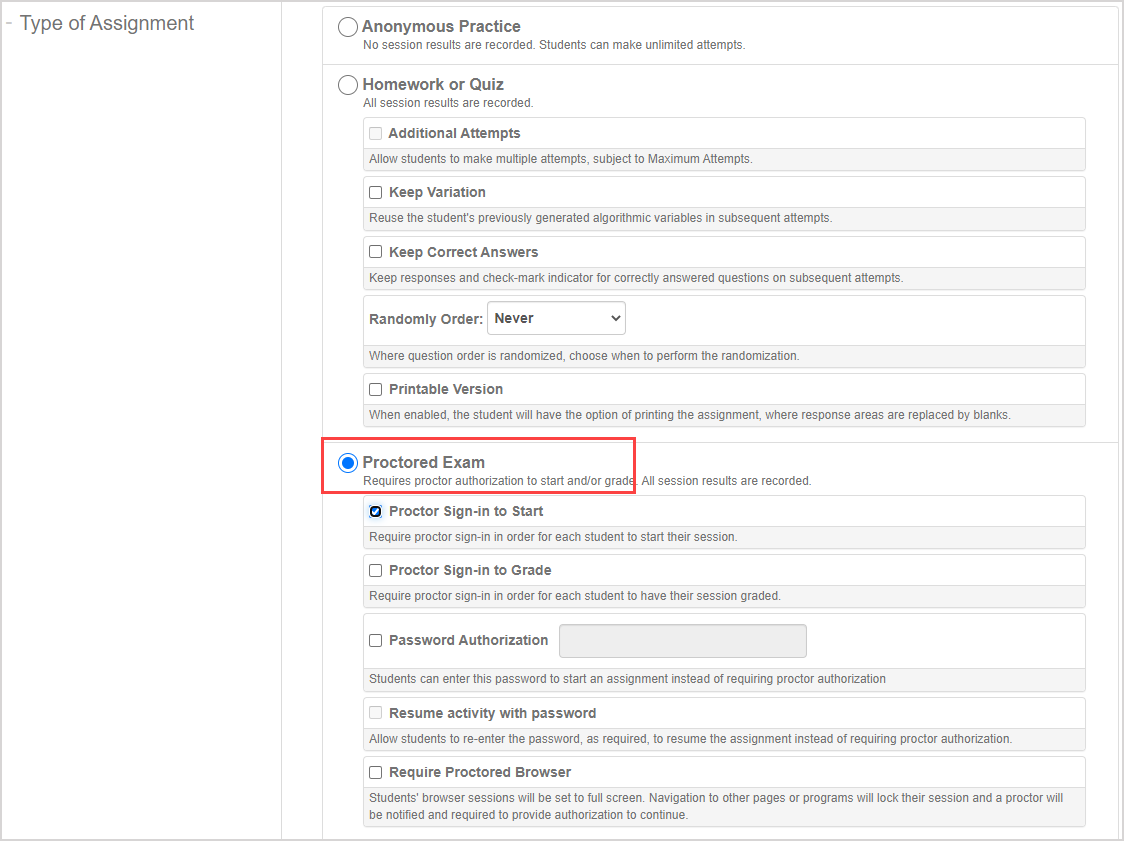Tick the Password Authorization checkbox
Screen dimensions: 1124x841
click(x=376, y=640)
